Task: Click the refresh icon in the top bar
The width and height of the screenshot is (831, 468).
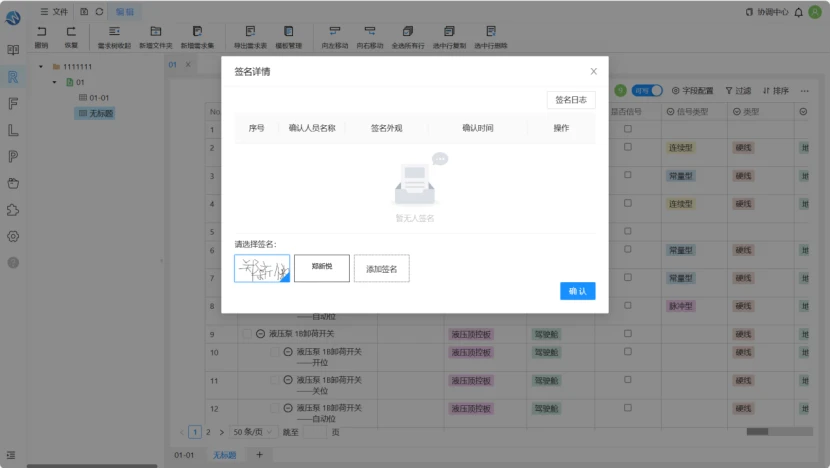Action: click(x=99, y=12)
